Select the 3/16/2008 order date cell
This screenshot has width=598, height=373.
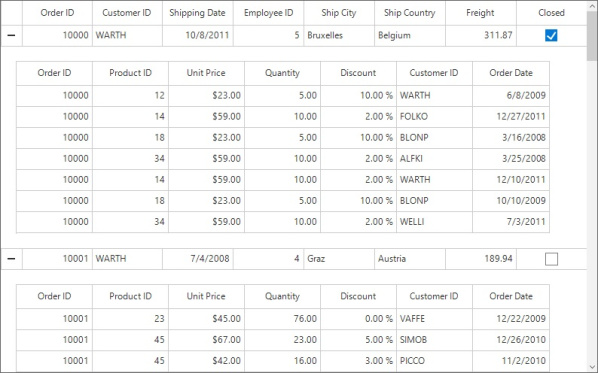tap(511, 138)
